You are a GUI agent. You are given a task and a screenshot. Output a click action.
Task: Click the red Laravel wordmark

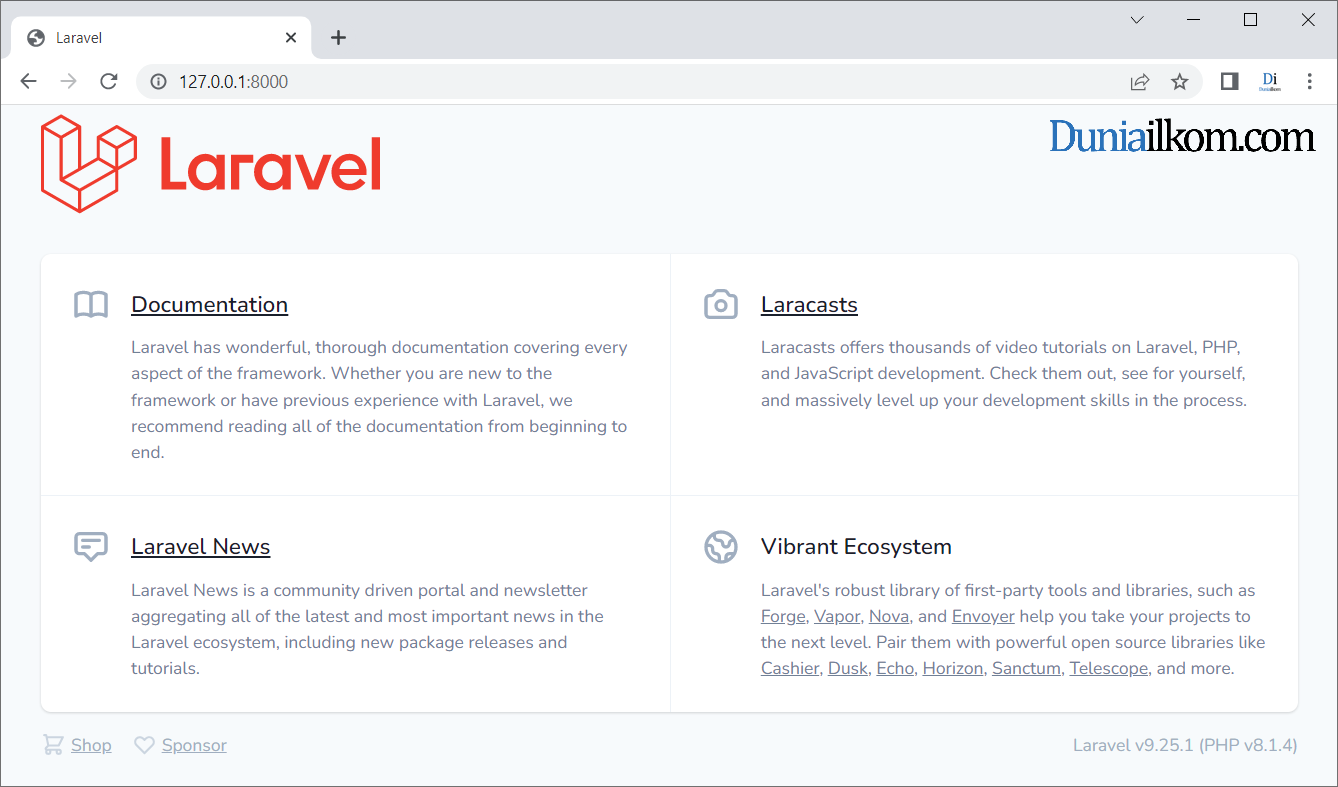point(271,164)
